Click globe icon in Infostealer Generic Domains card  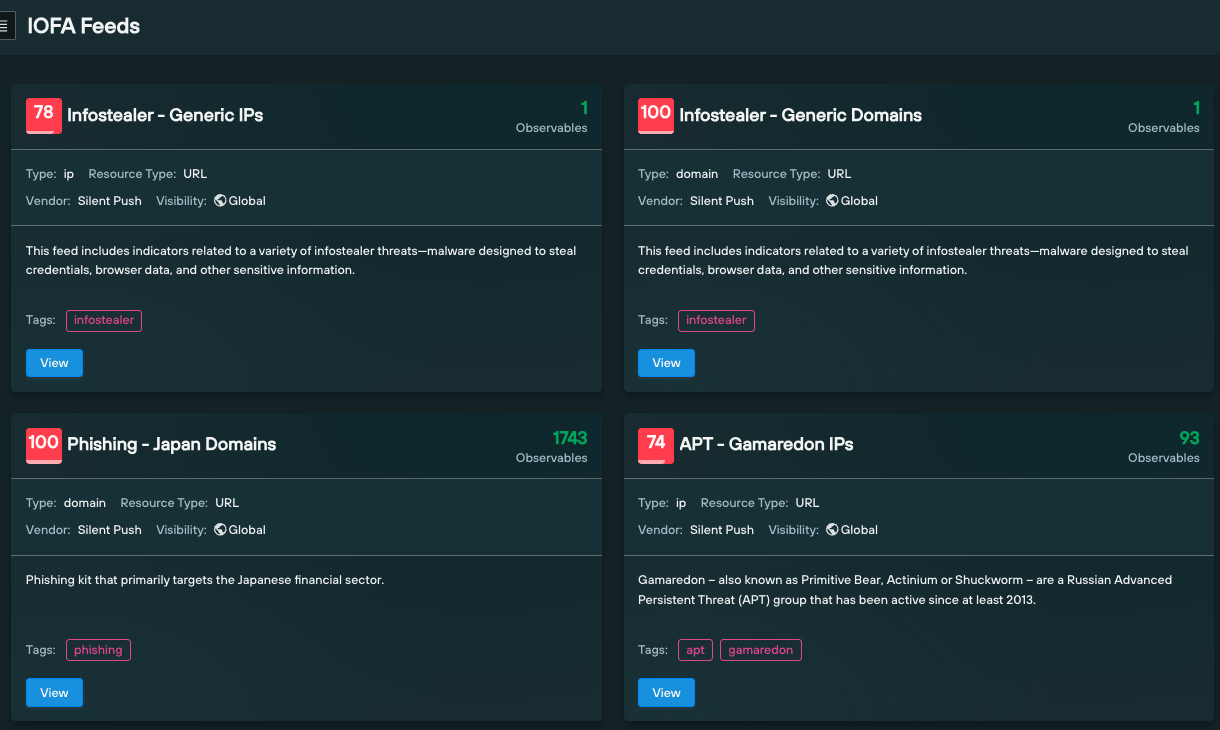(x=832, y=201)
